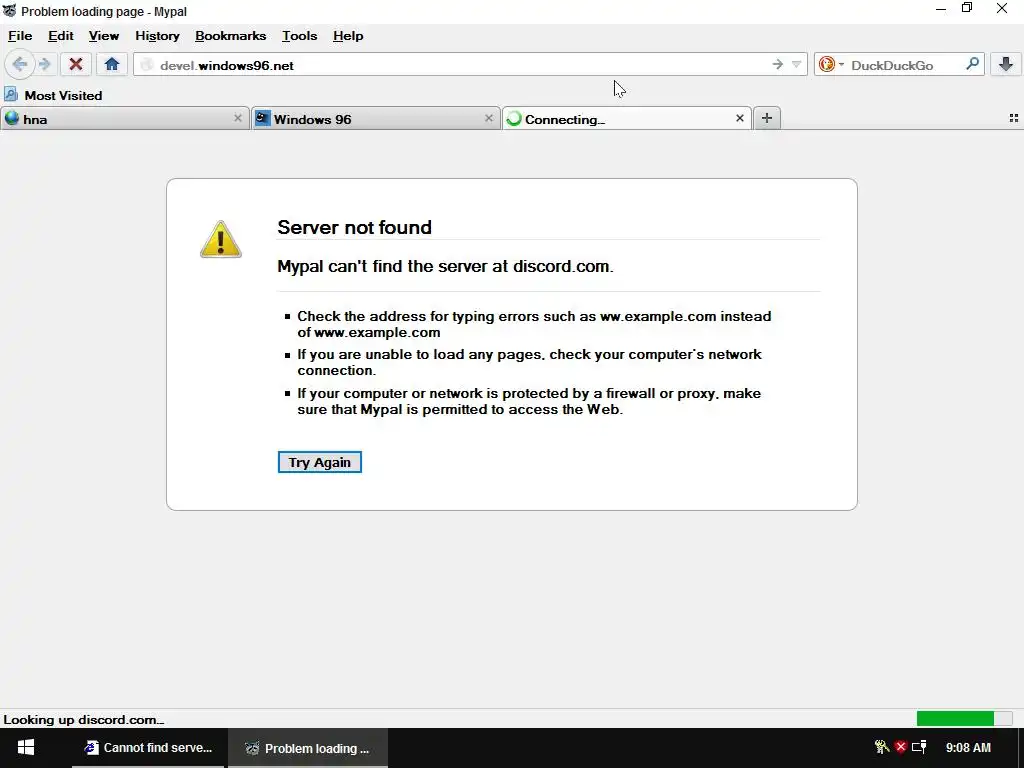Viewport: 1024px width, 768px height.
Task: Switch to the Windows 96 tab
Action: point(374,119)
